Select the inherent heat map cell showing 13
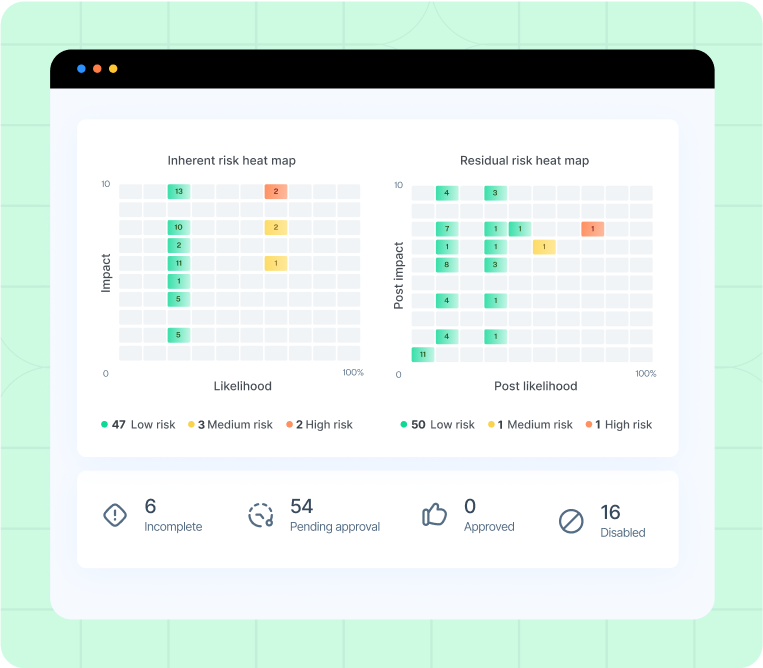Viewport: 763px width, 668px height. pos(179,191)
